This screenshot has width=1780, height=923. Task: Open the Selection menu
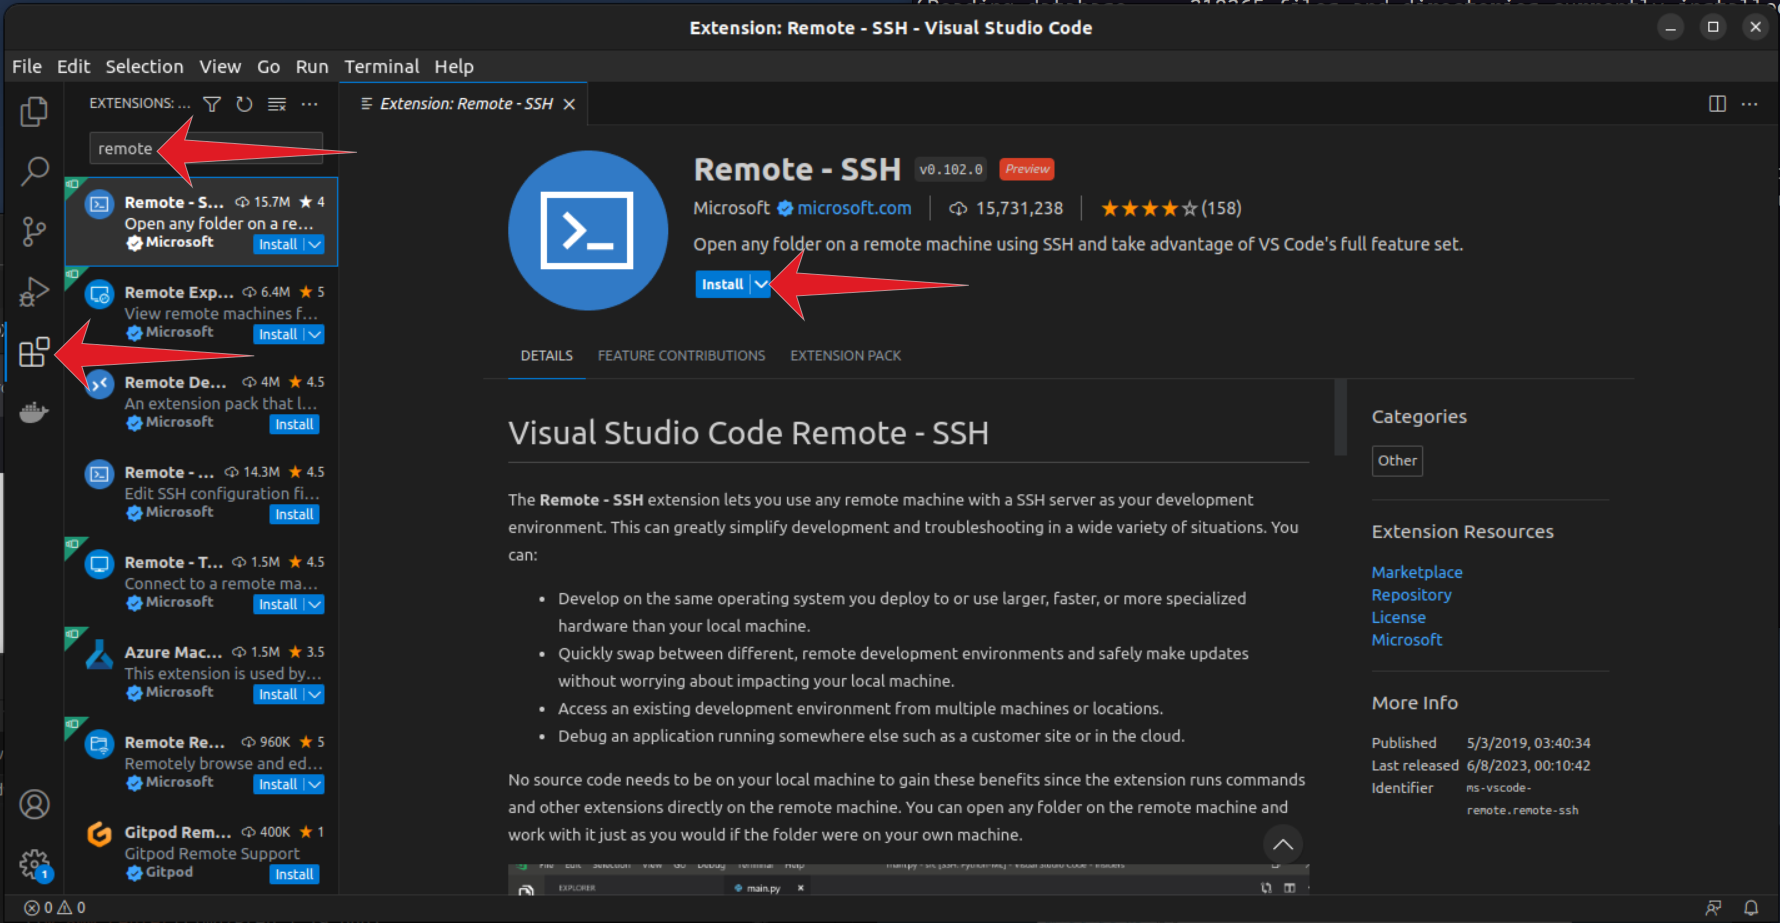144,66
